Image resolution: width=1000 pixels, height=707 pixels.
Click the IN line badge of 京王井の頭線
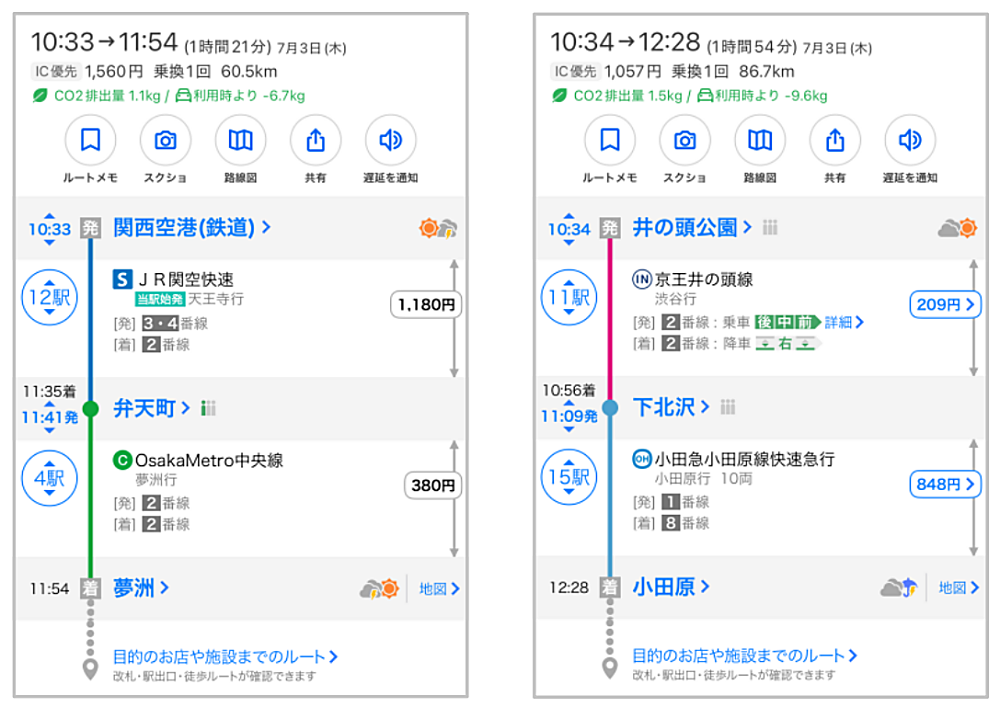(x=642, y=279)
